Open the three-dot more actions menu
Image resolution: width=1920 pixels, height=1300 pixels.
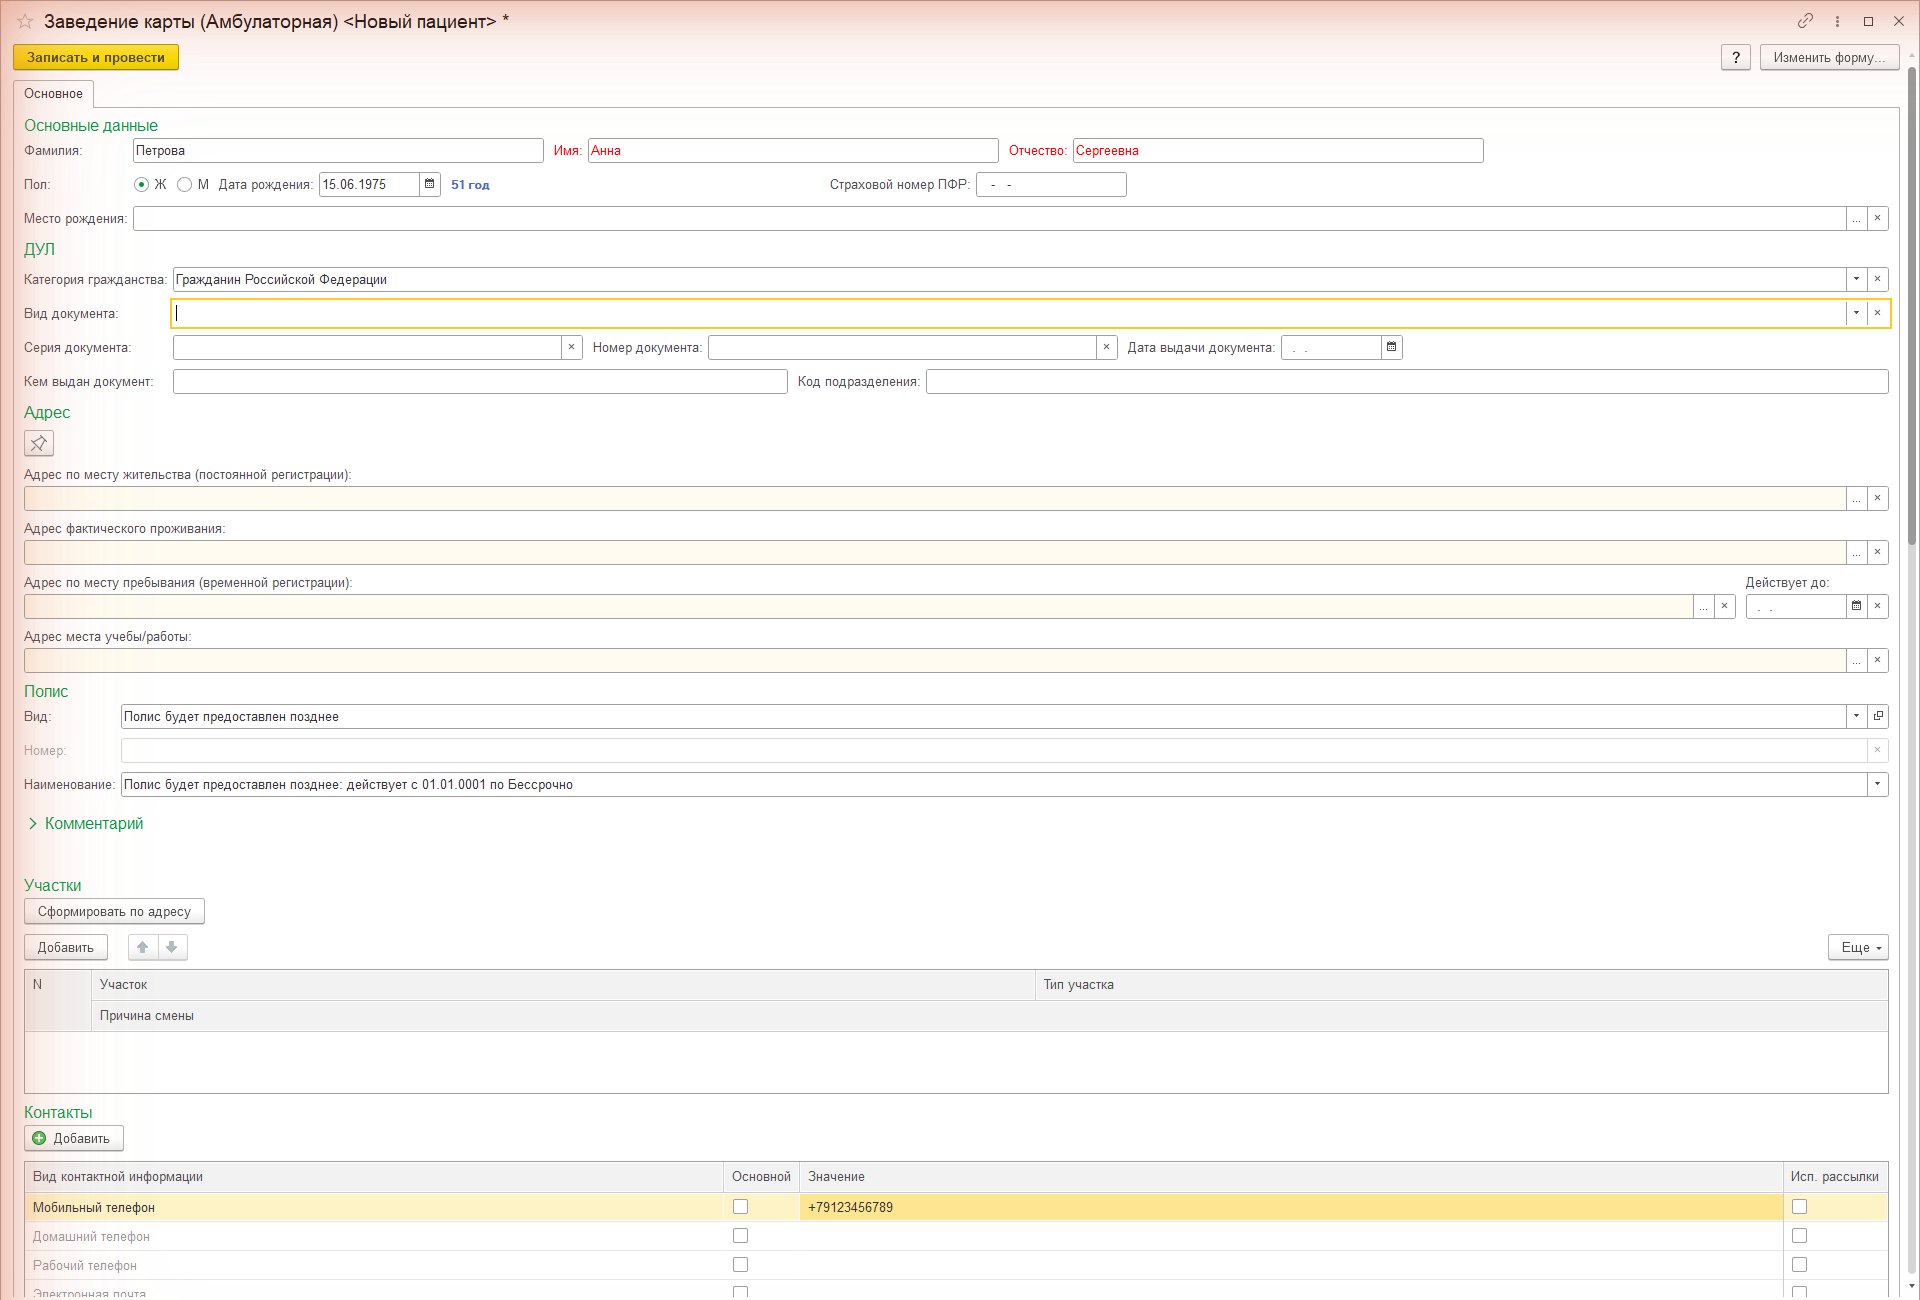[1837, 21]
